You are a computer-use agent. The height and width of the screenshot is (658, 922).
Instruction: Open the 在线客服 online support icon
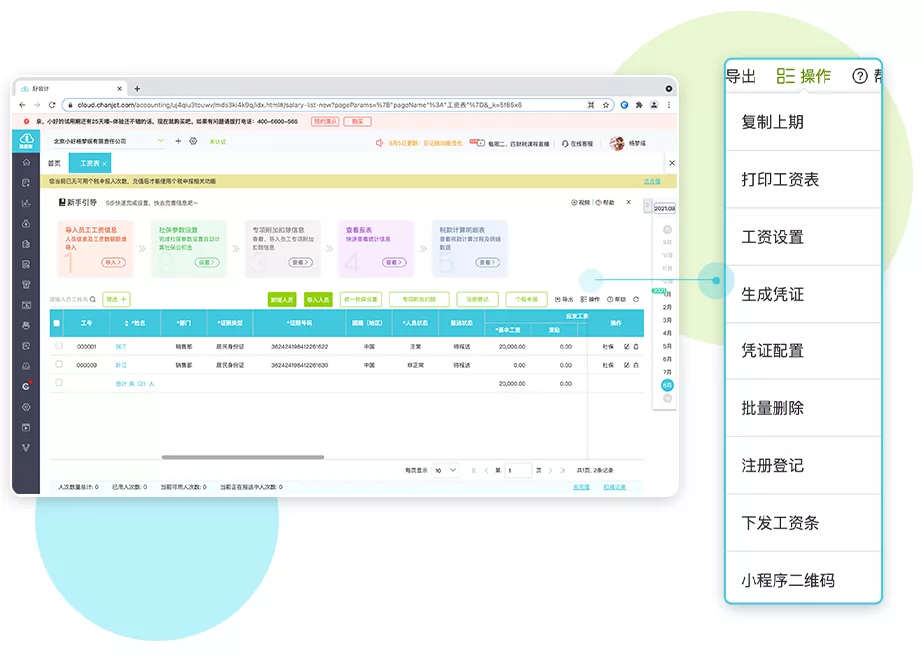(x=565, y=143)
